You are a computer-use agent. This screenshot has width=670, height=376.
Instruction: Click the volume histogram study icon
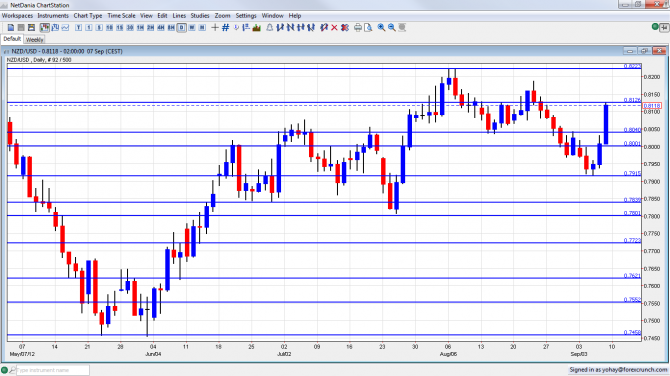[257, 27]
